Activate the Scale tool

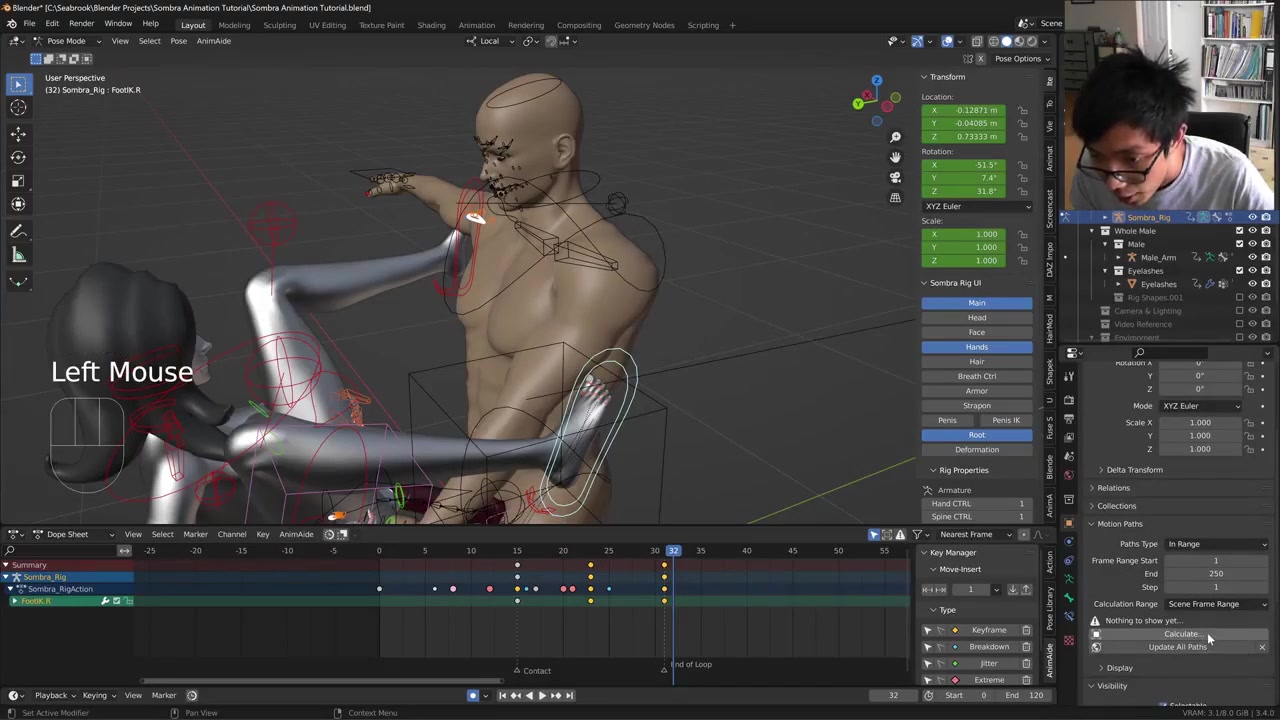pos(18,181)
